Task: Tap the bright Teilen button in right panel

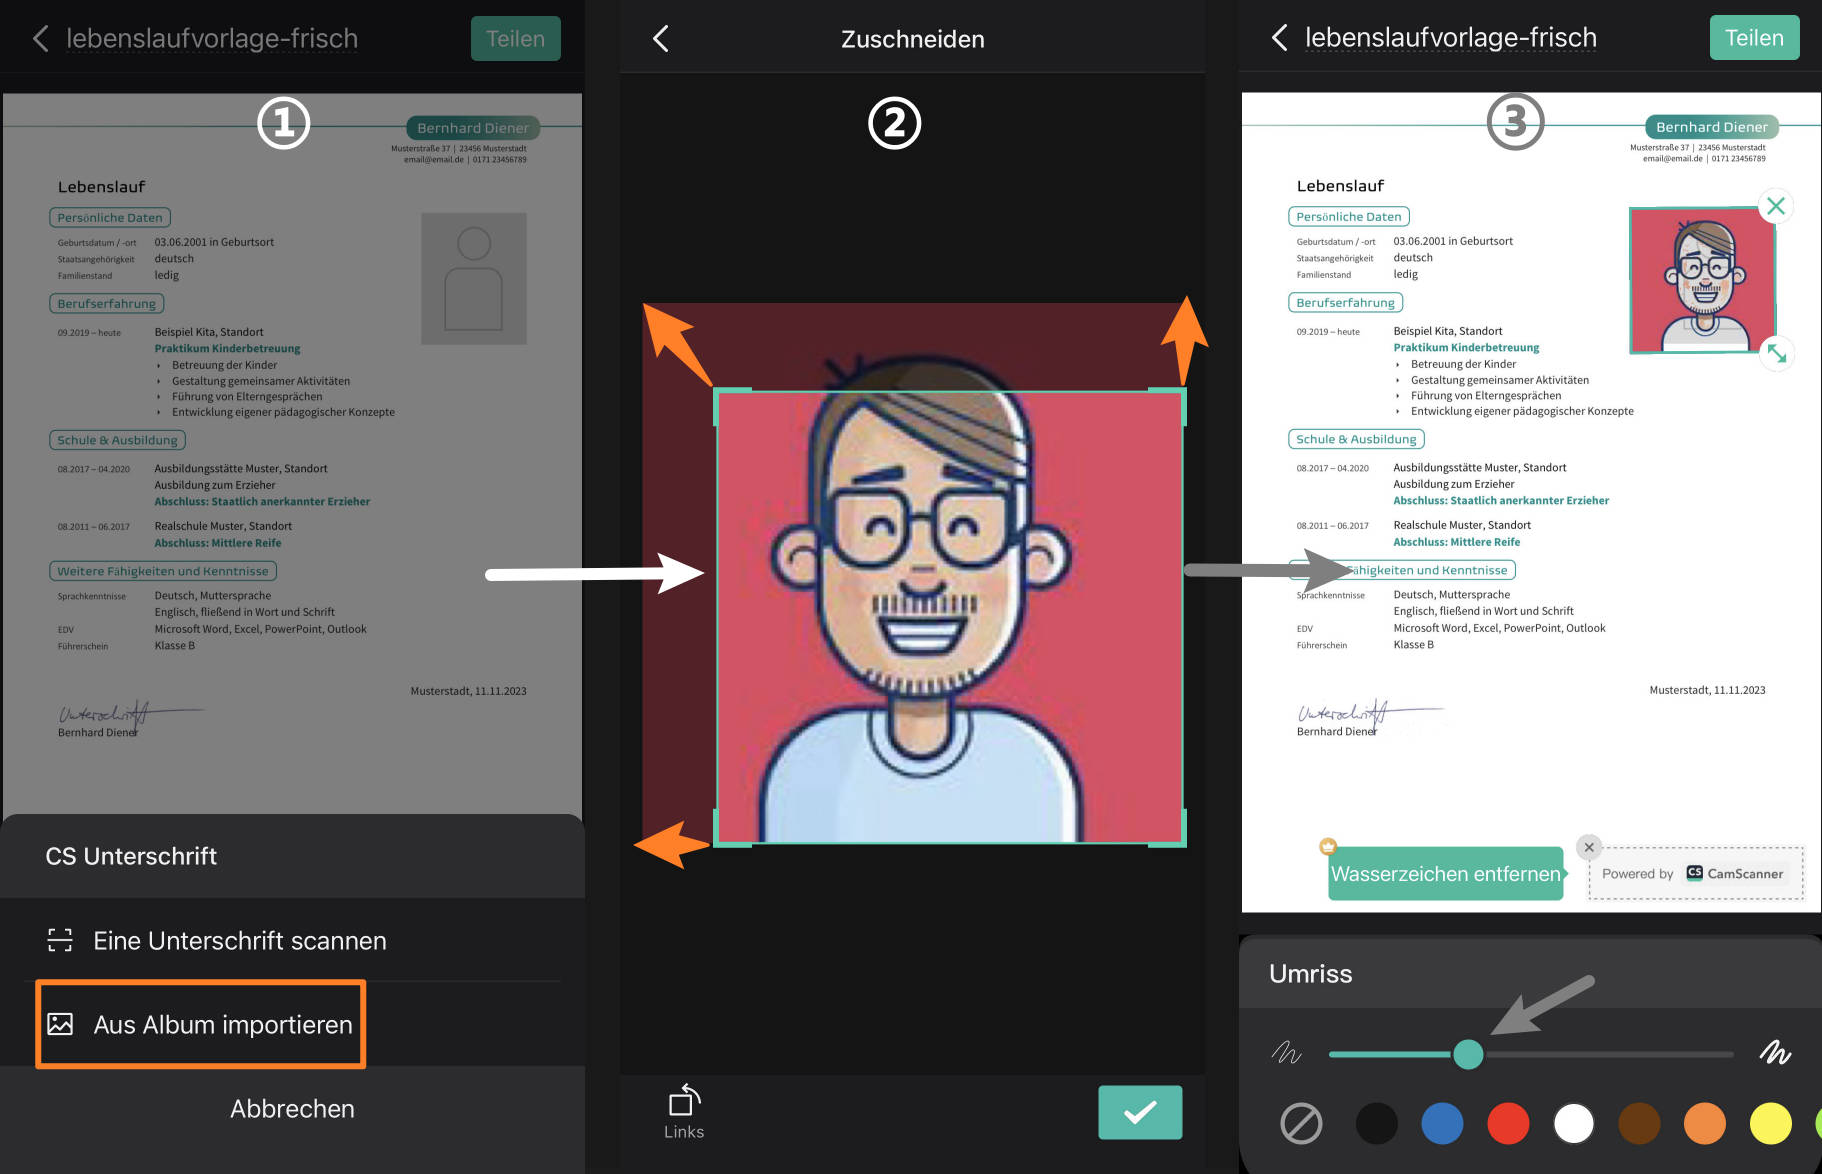Action: 1754,38
